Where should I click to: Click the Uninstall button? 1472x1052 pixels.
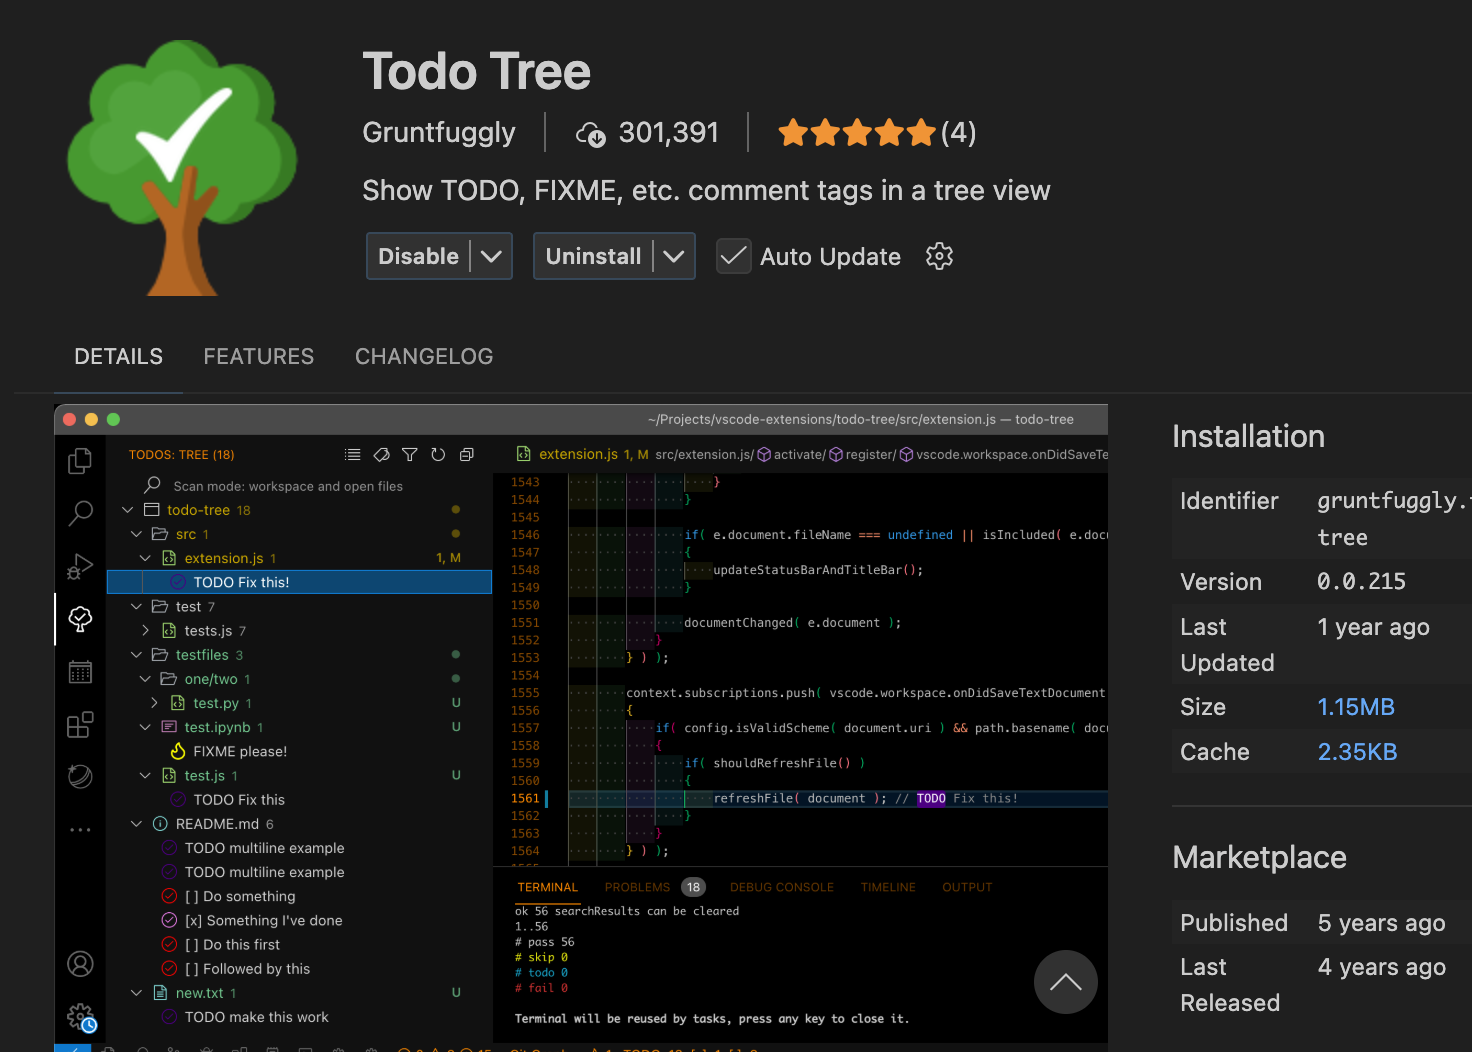tap(593, 257)
